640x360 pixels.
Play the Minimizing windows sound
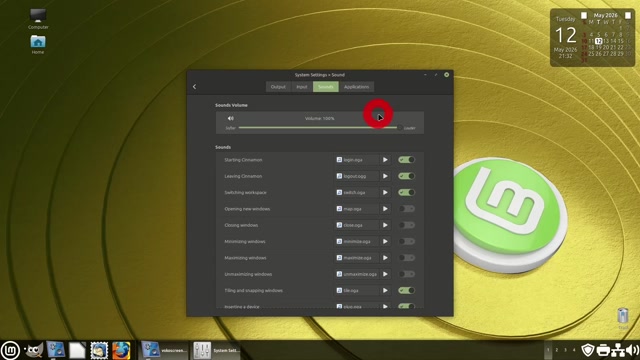[x=385, y=241]
